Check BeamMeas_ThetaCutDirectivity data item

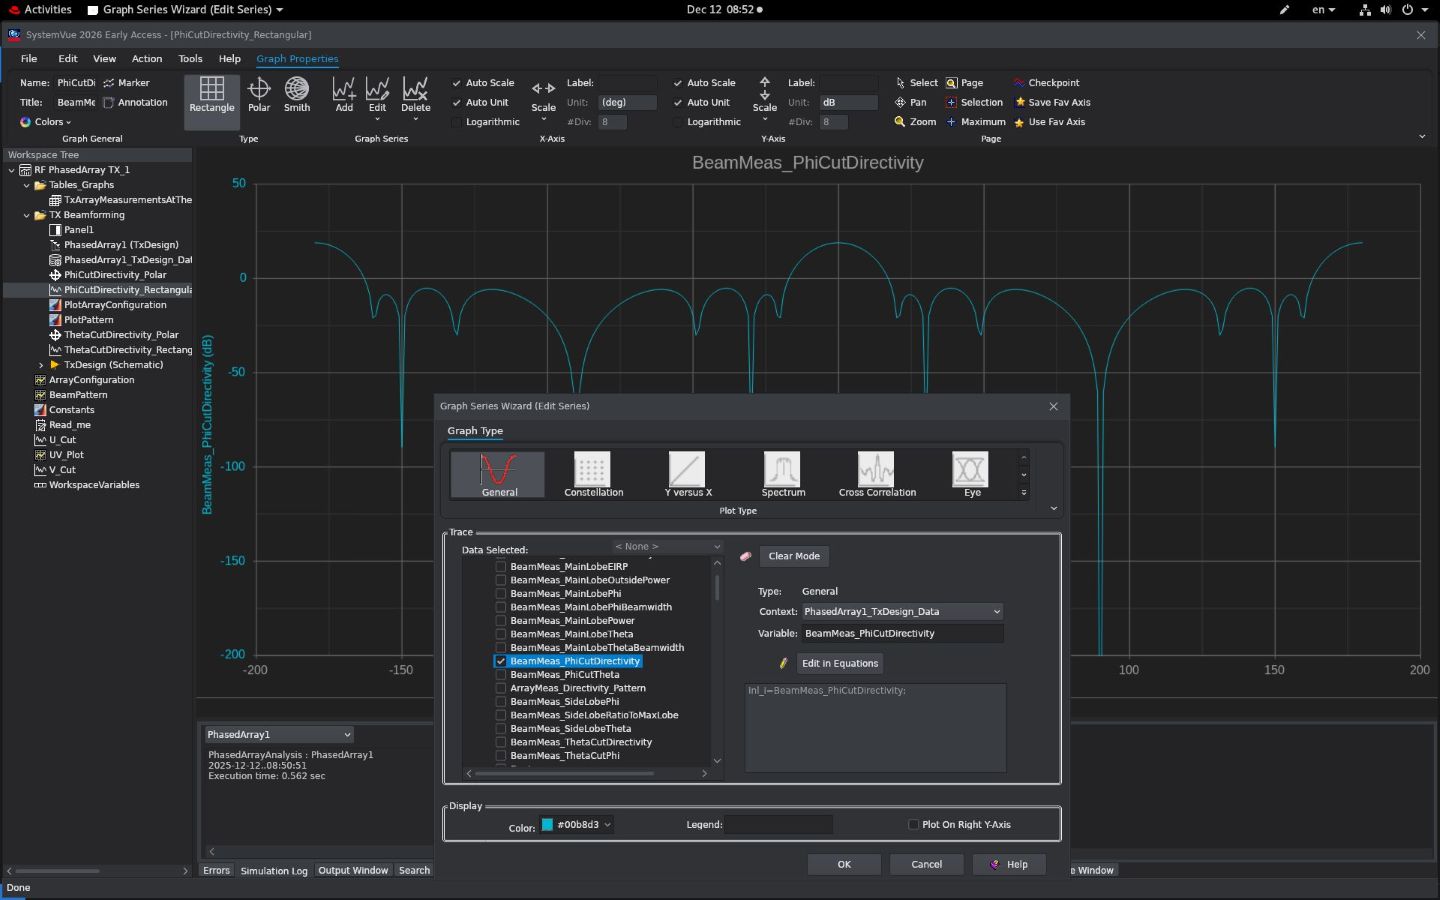coord(501,742)
